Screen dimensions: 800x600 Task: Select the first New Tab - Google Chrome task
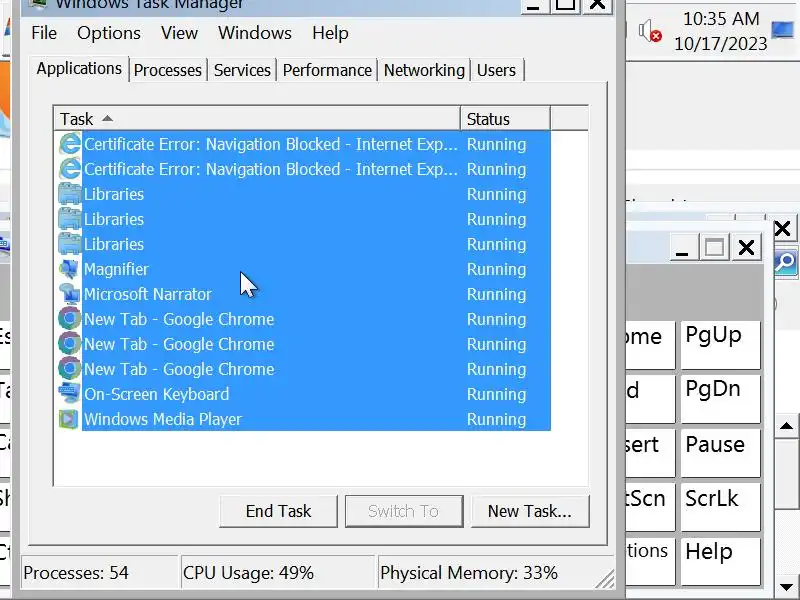179,319
